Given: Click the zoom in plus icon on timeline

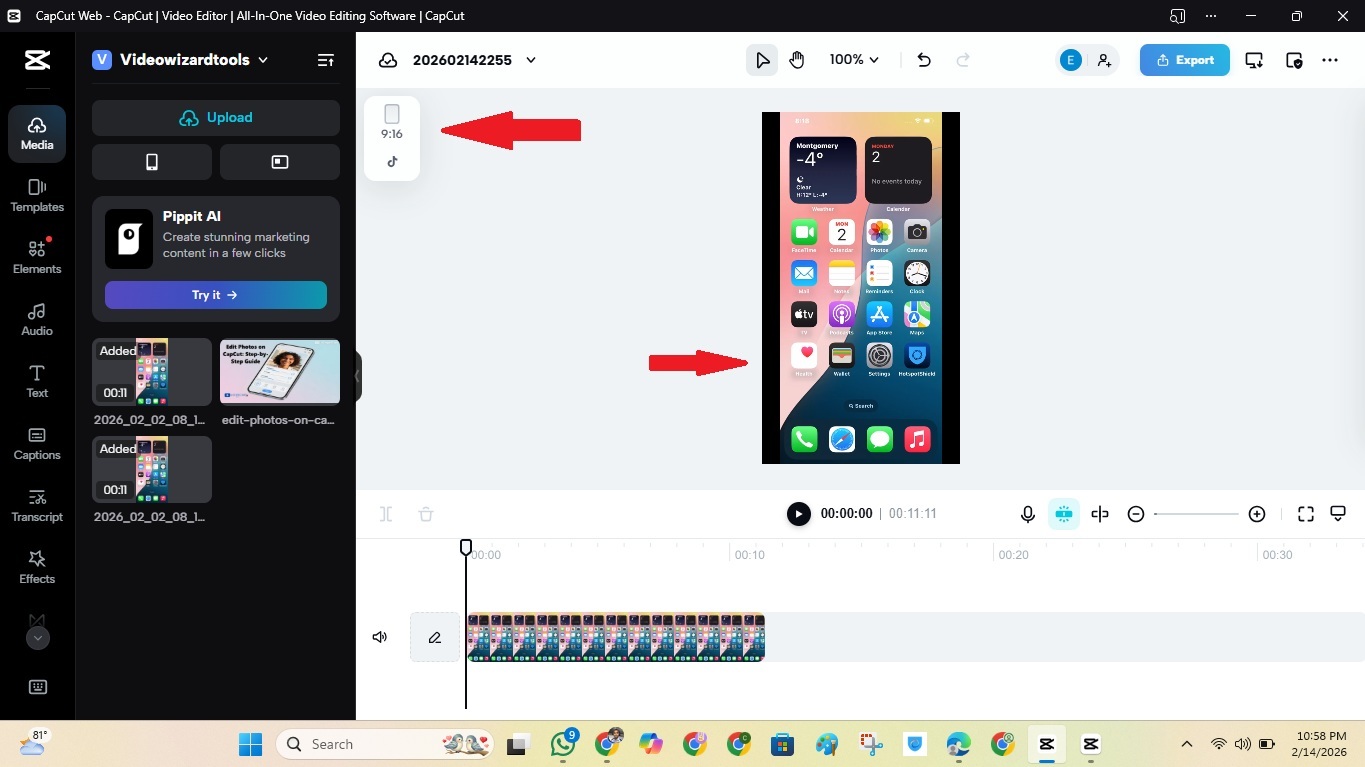Looking at the screenshot, I should click(x=1257, y=514).
